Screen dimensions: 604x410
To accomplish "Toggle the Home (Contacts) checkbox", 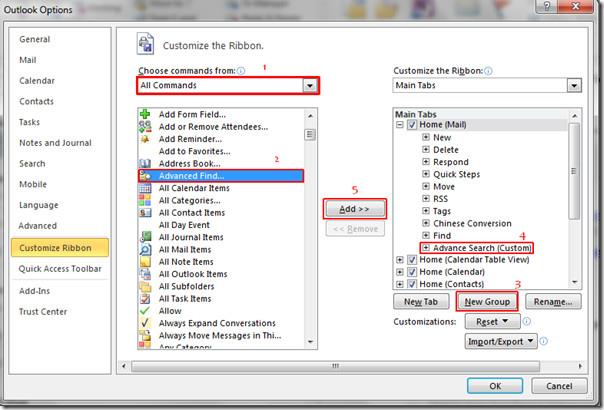I will pos(412,284).
